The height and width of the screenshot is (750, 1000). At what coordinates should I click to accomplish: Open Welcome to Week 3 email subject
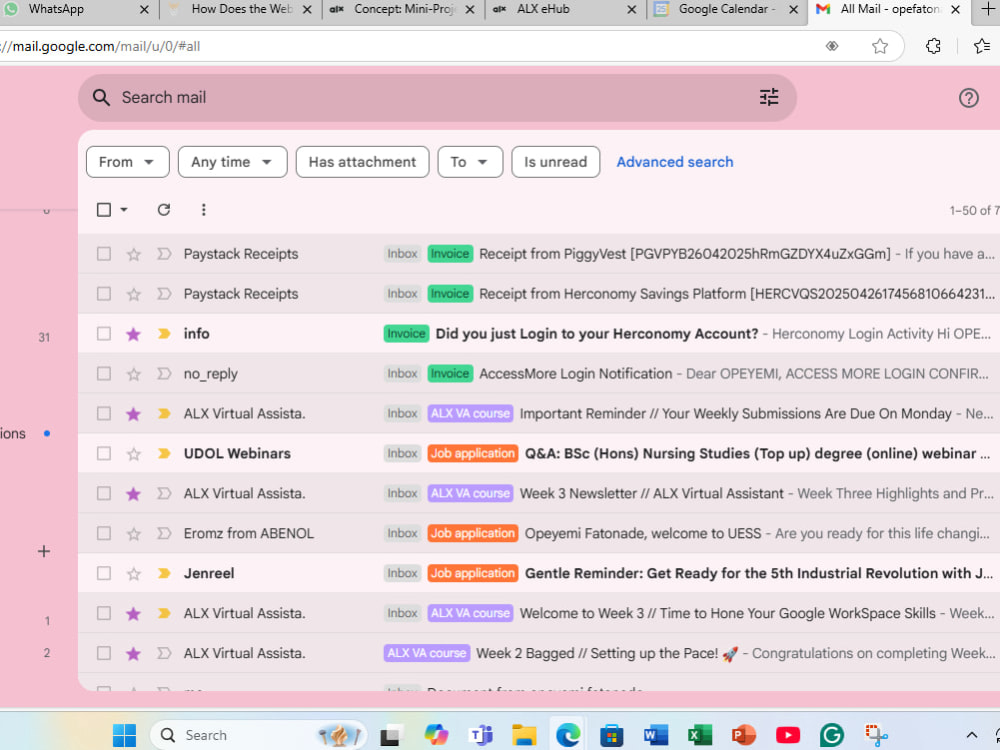tap(728, 614)
